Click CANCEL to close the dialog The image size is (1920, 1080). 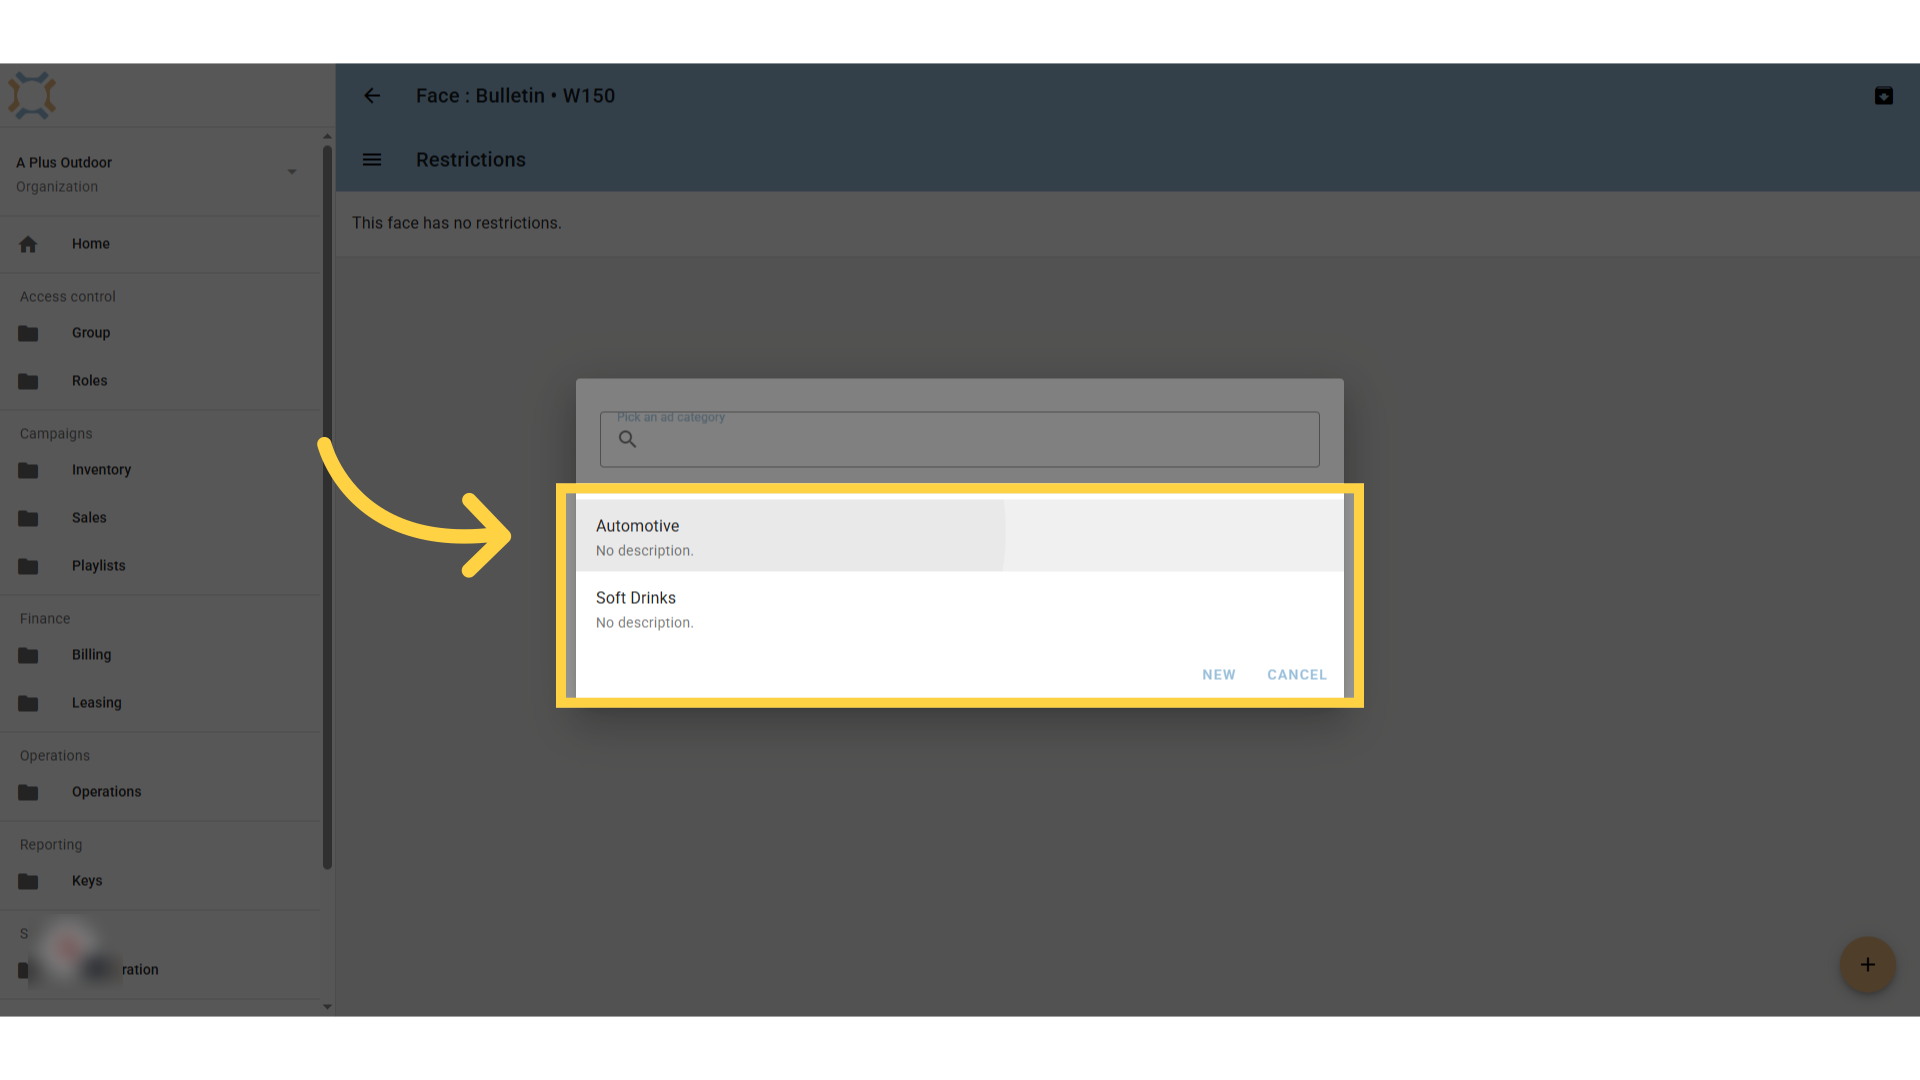pos(1297,675)
